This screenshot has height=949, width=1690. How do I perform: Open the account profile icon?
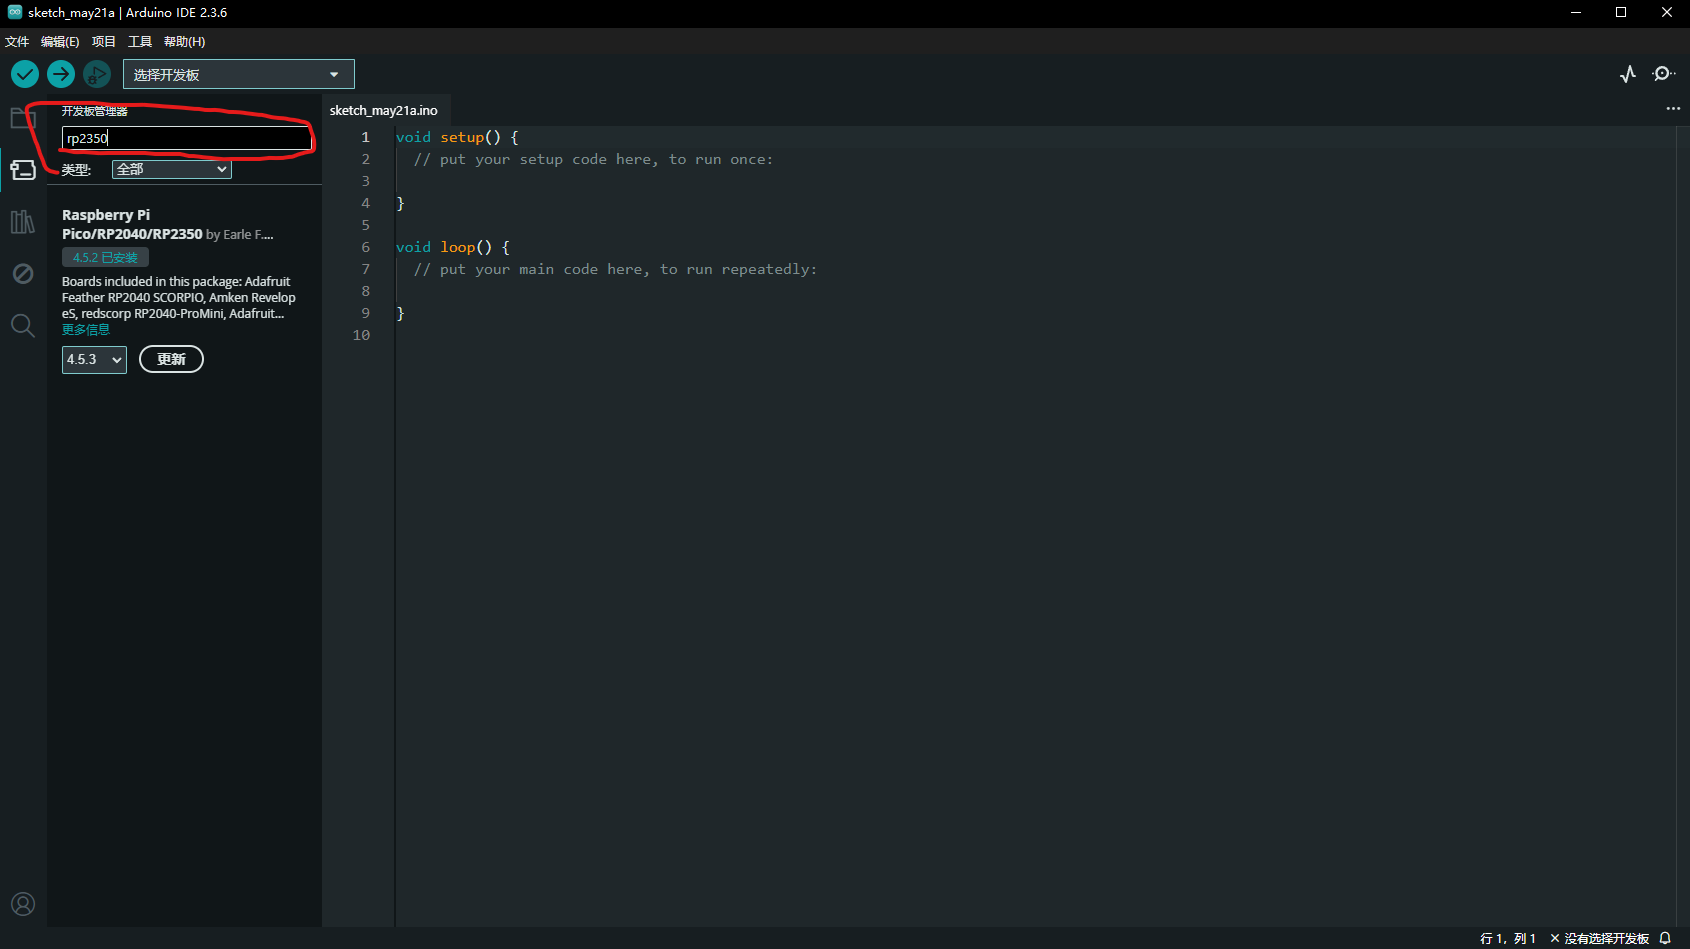click(x=23, y=904)
